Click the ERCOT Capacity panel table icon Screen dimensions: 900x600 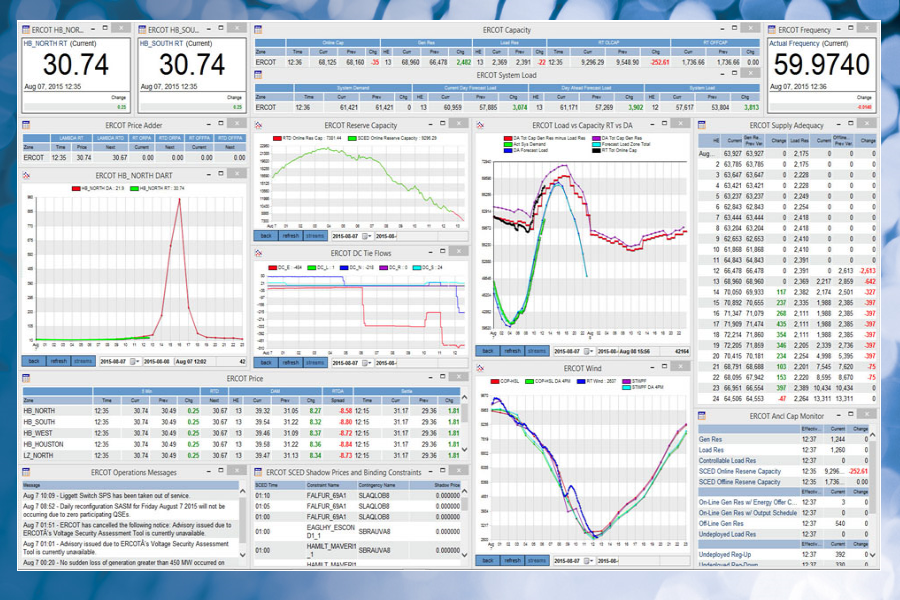pos(258,29)
